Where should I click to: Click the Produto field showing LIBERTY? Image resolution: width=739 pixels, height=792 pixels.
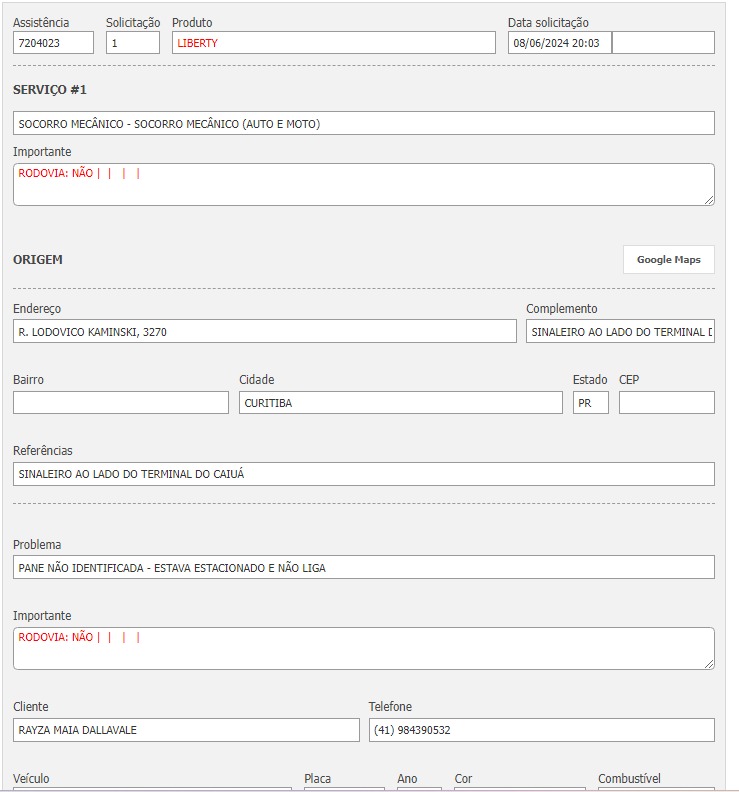click(333, 43)
